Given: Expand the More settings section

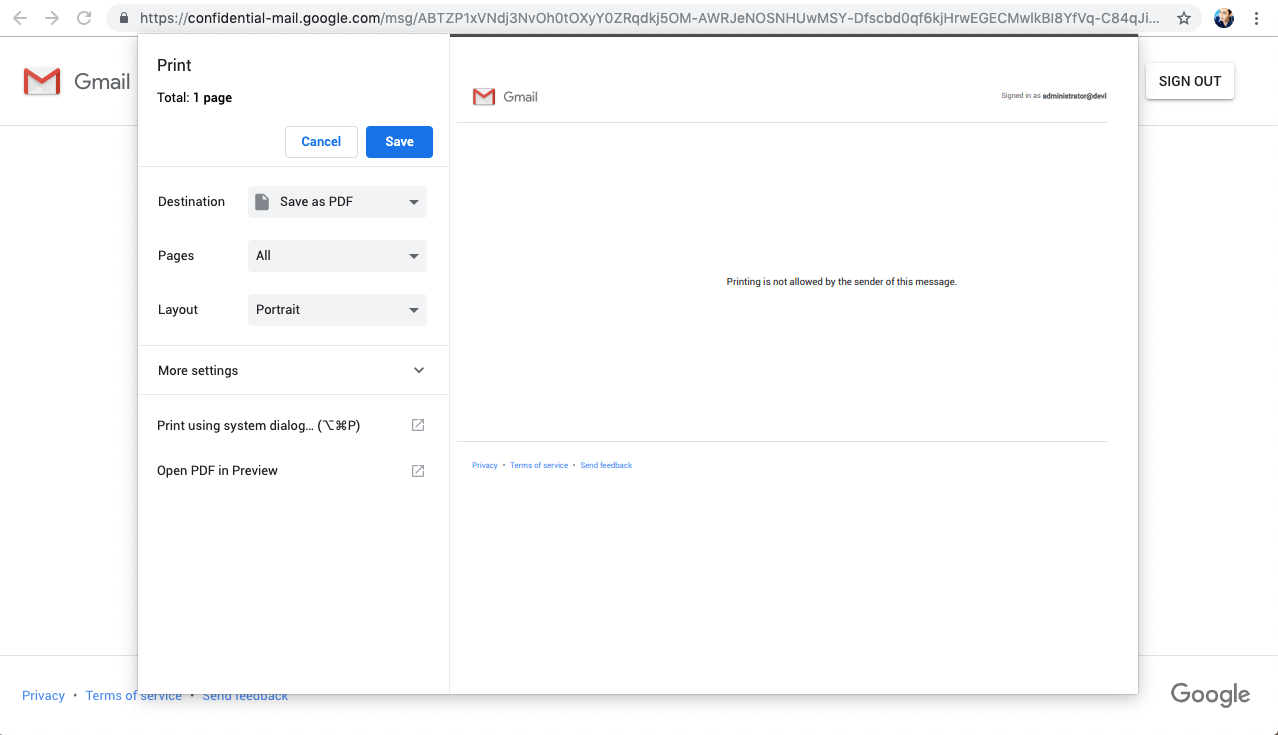Looking at the screenshot, I should coord(293,370).
